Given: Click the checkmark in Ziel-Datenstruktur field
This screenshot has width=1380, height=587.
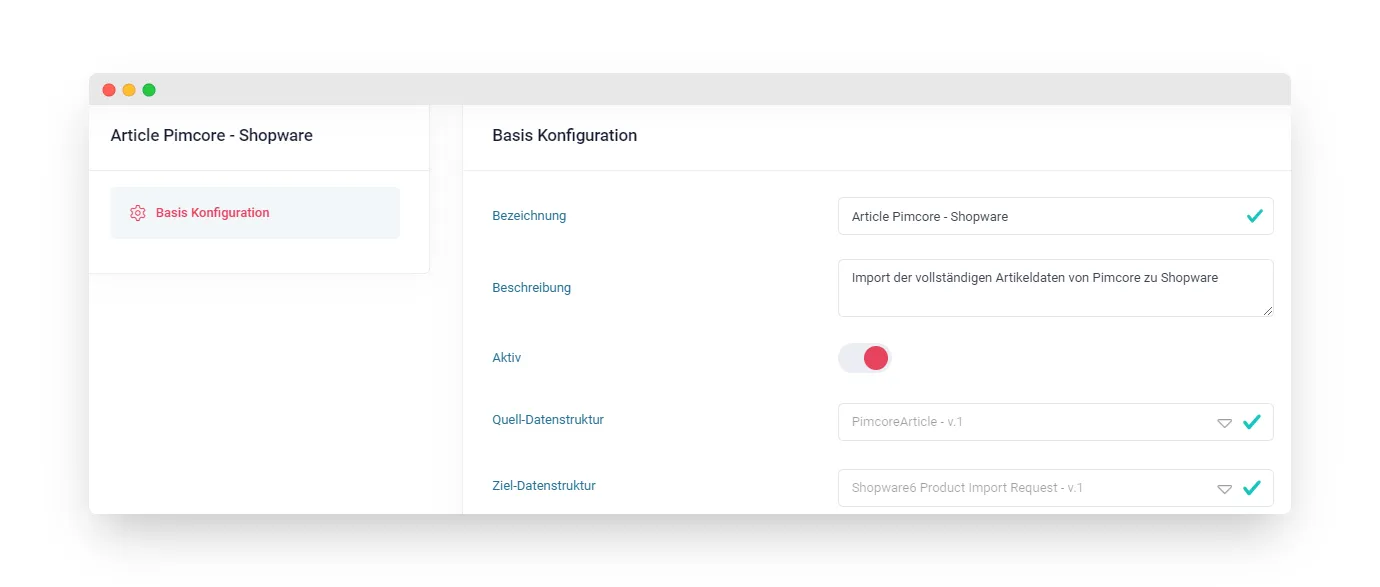Looking at the screenshot, I should click(x=1251, y=488).
